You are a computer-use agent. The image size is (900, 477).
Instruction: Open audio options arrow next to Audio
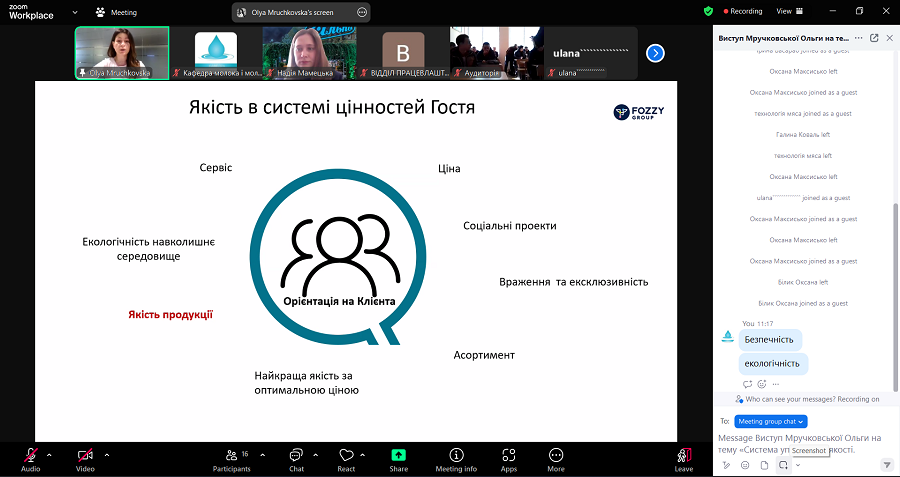click(49, 455)
